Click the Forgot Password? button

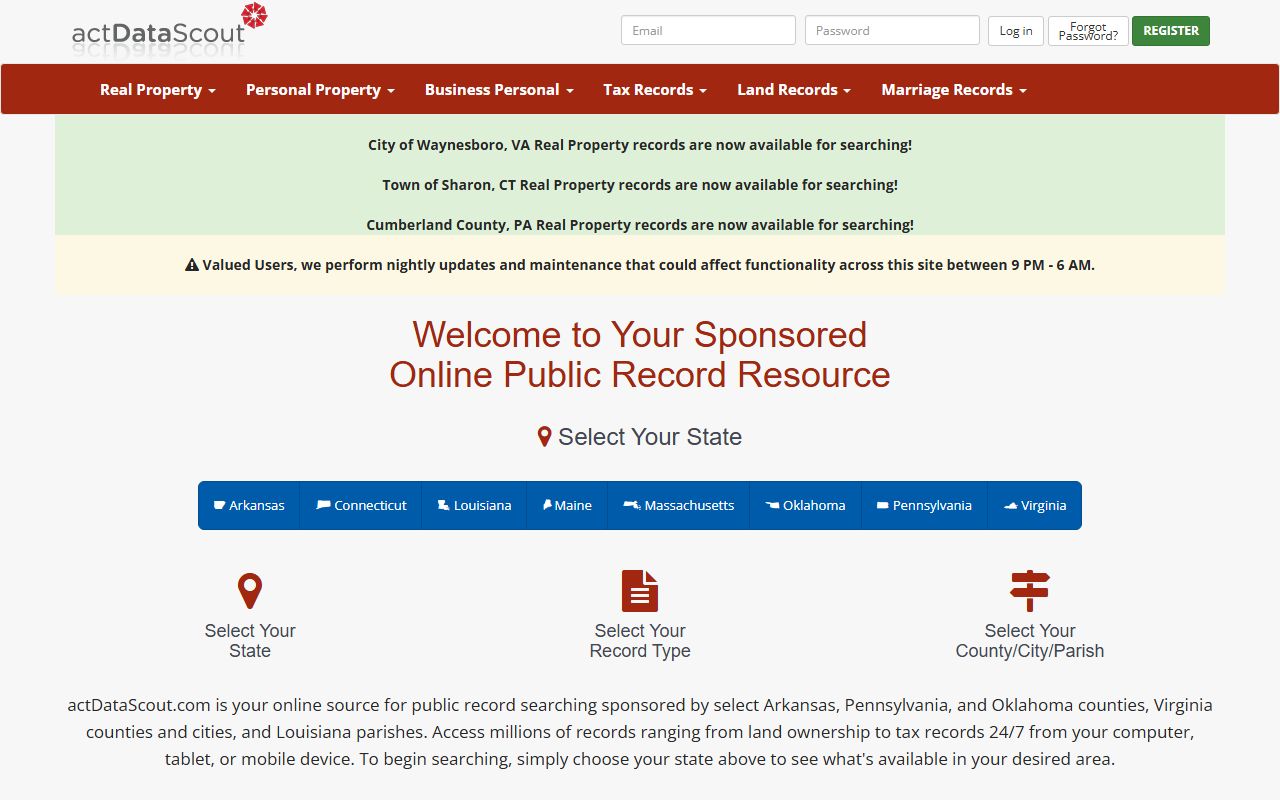[1088, 31]
